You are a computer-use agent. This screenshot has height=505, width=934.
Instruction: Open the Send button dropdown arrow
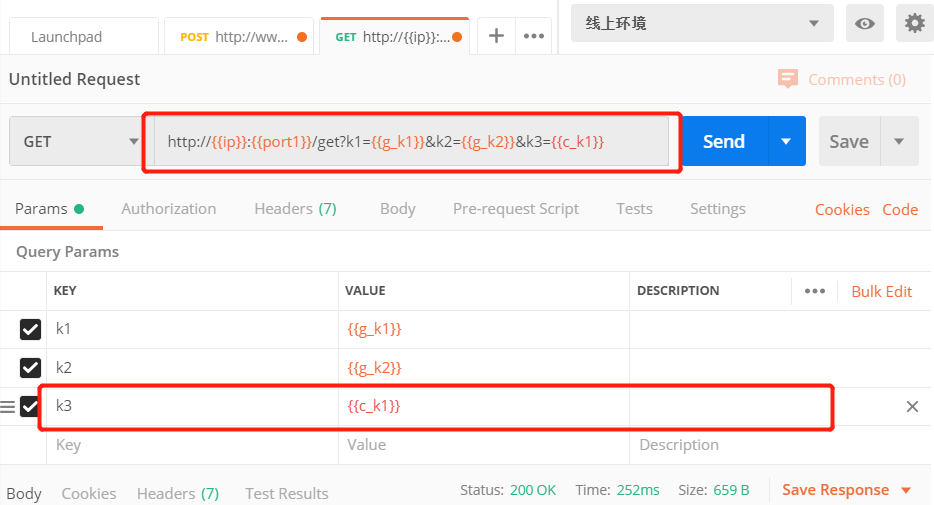pos(786,141)
